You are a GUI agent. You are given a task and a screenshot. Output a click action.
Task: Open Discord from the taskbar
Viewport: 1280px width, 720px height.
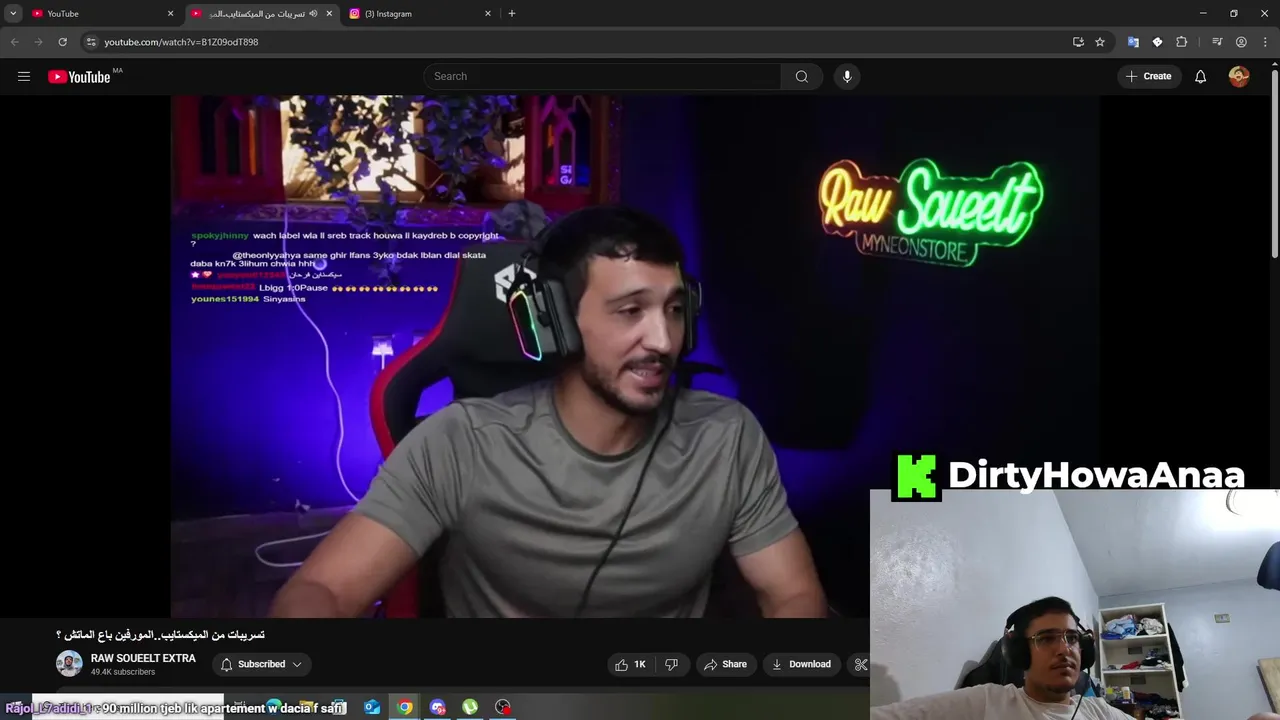[x=437, y=707]
